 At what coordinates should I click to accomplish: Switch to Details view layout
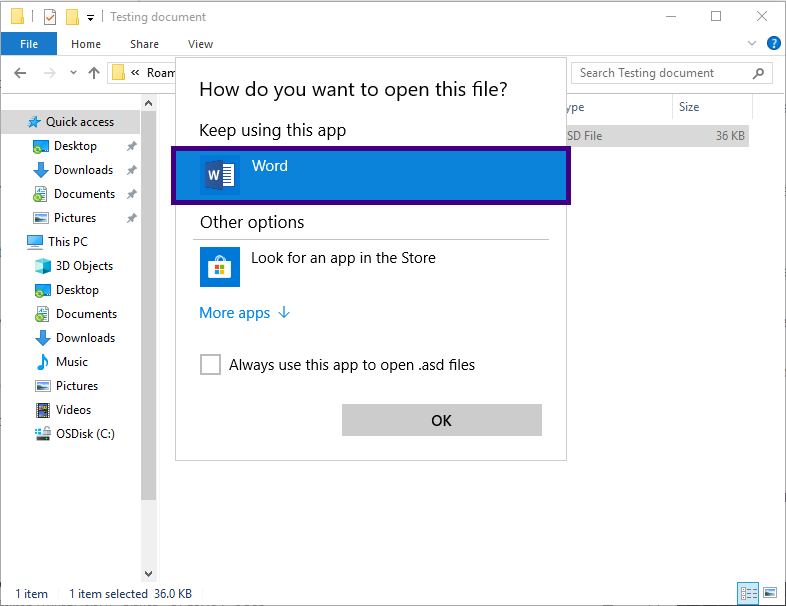pos(748,593)
